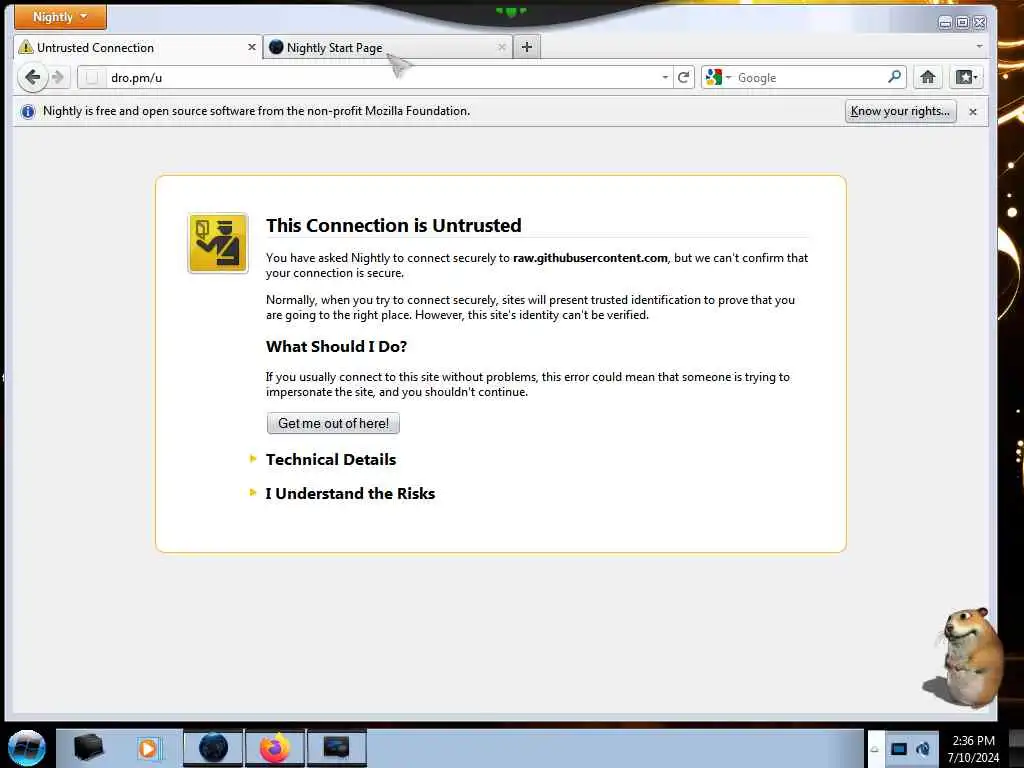The width and height of the screenshot is (1024, 768).
Task: Open the list all tabs dropdown arrow
Action: 979,46
